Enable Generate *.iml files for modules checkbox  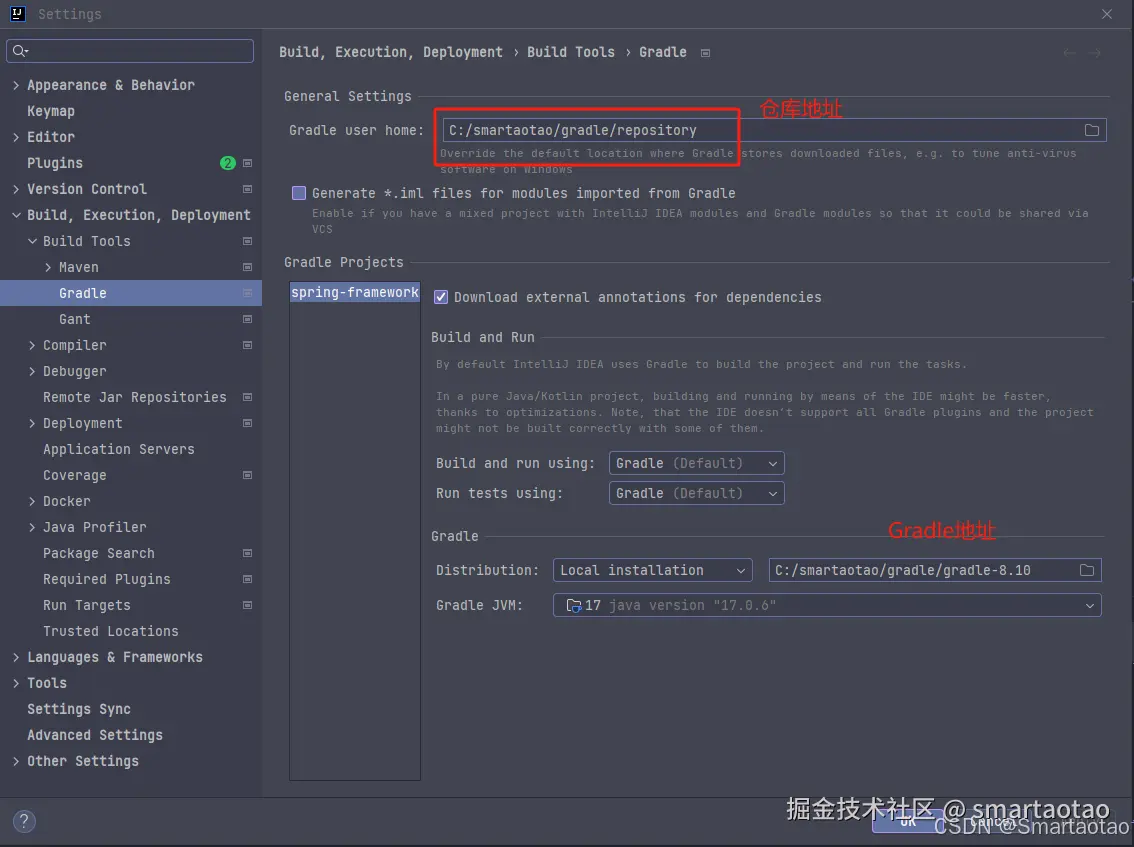tap(299, 193)
